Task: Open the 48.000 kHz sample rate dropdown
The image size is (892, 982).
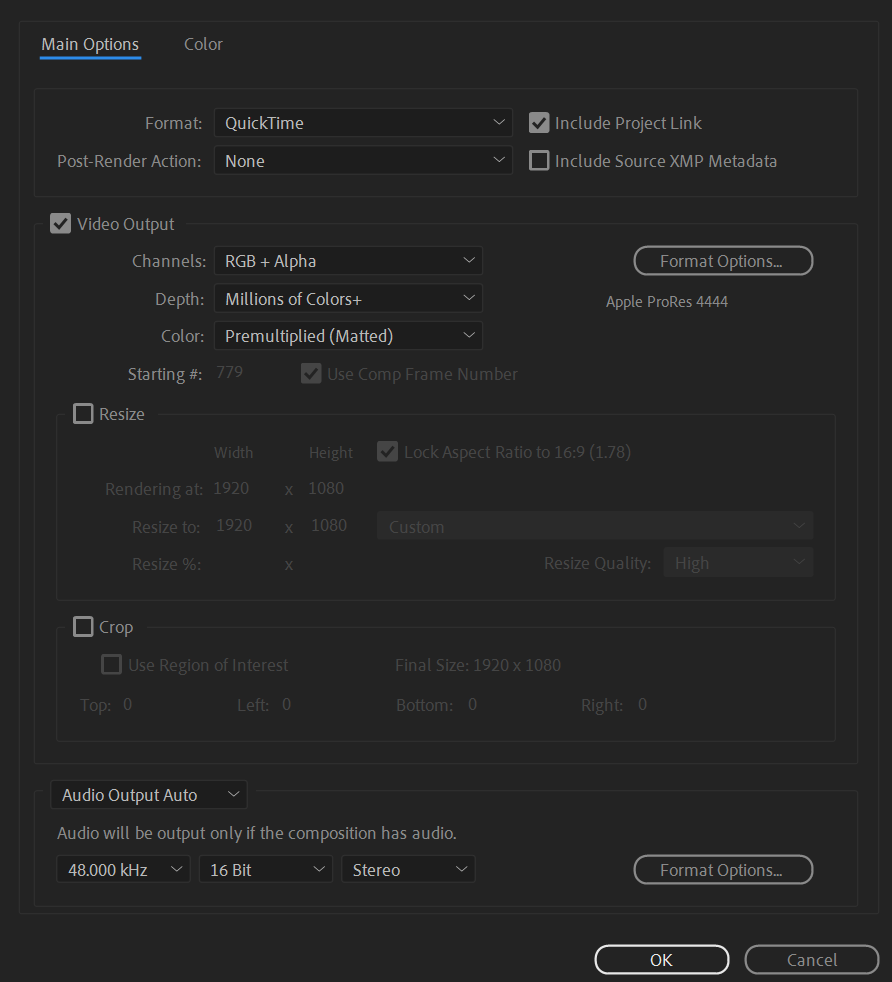Action: point(122,869)
